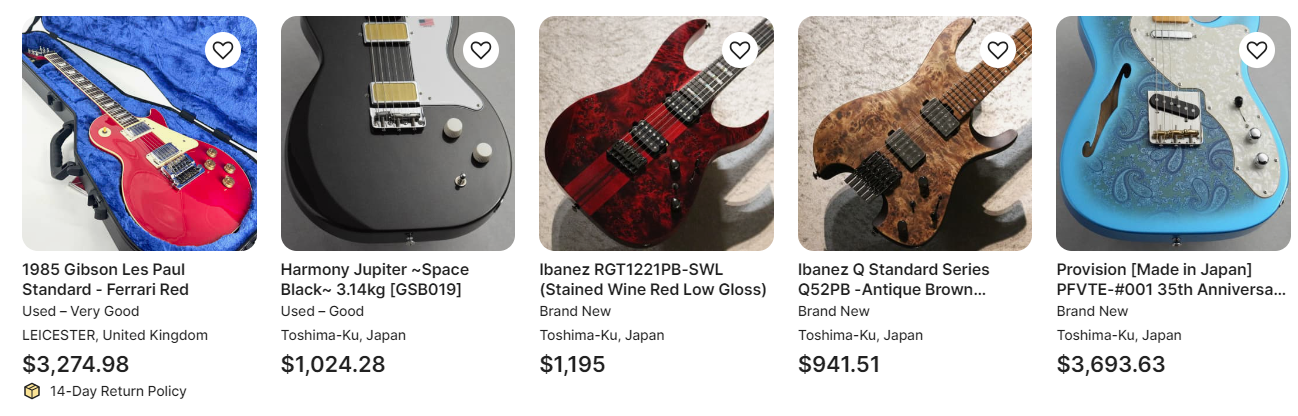Click the "Ibanez RGT1221PB-SWL" listing title
This screenshot has width=1298, height=416.
tap(652, 279)
